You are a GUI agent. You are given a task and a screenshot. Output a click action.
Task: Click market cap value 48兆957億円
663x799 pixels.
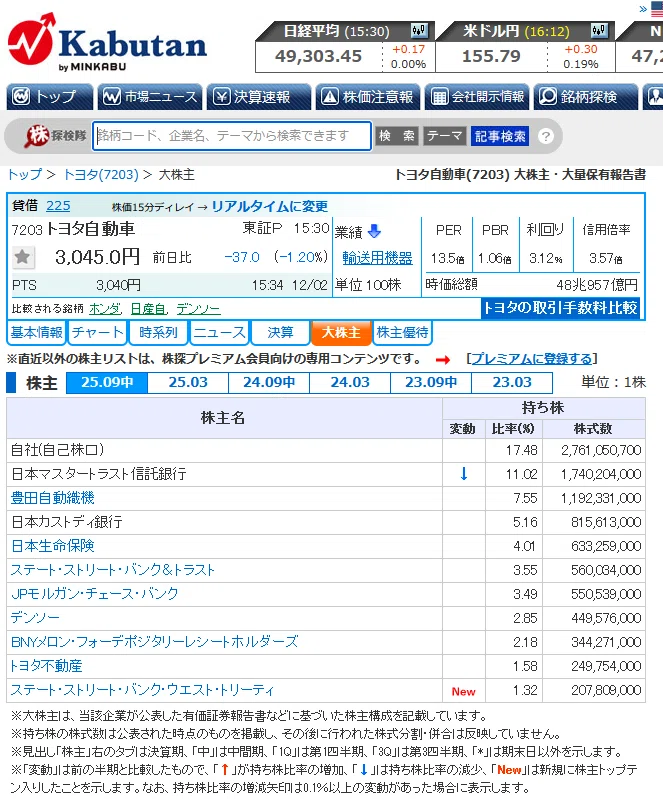[597, 284]
